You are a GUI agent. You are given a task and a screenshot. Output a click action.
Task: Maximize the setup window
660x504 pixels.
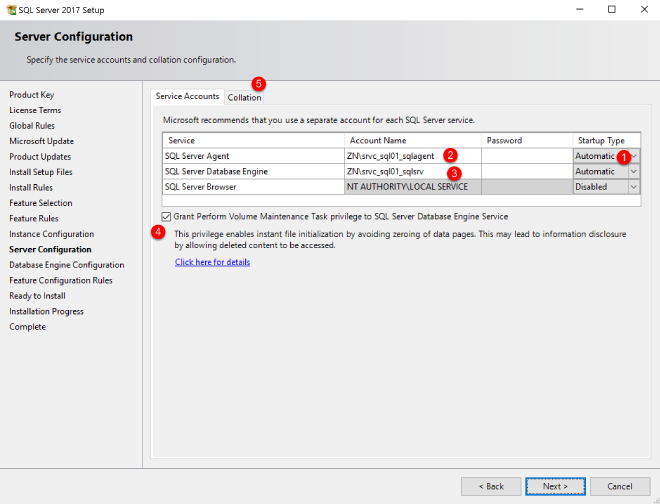[x=611, y=9]
